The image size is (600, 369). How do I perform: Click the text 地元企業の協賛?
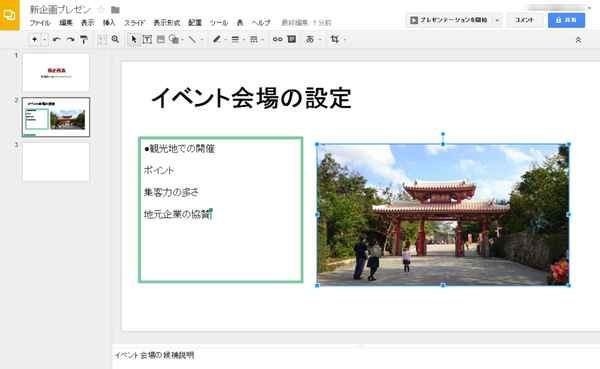tap(177, 214)
